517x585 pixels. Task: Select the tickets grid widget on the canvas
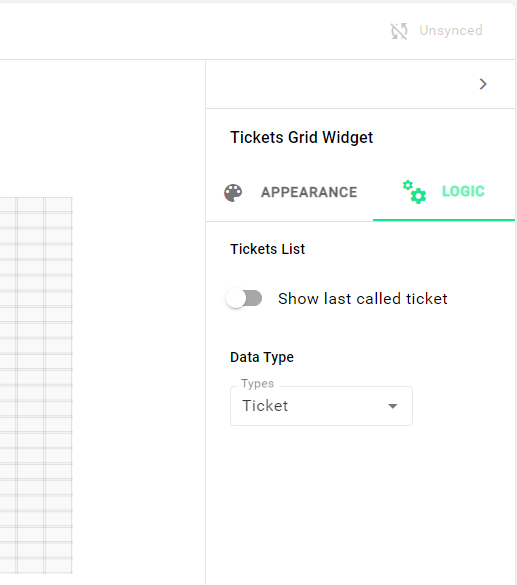click(36, 385)
